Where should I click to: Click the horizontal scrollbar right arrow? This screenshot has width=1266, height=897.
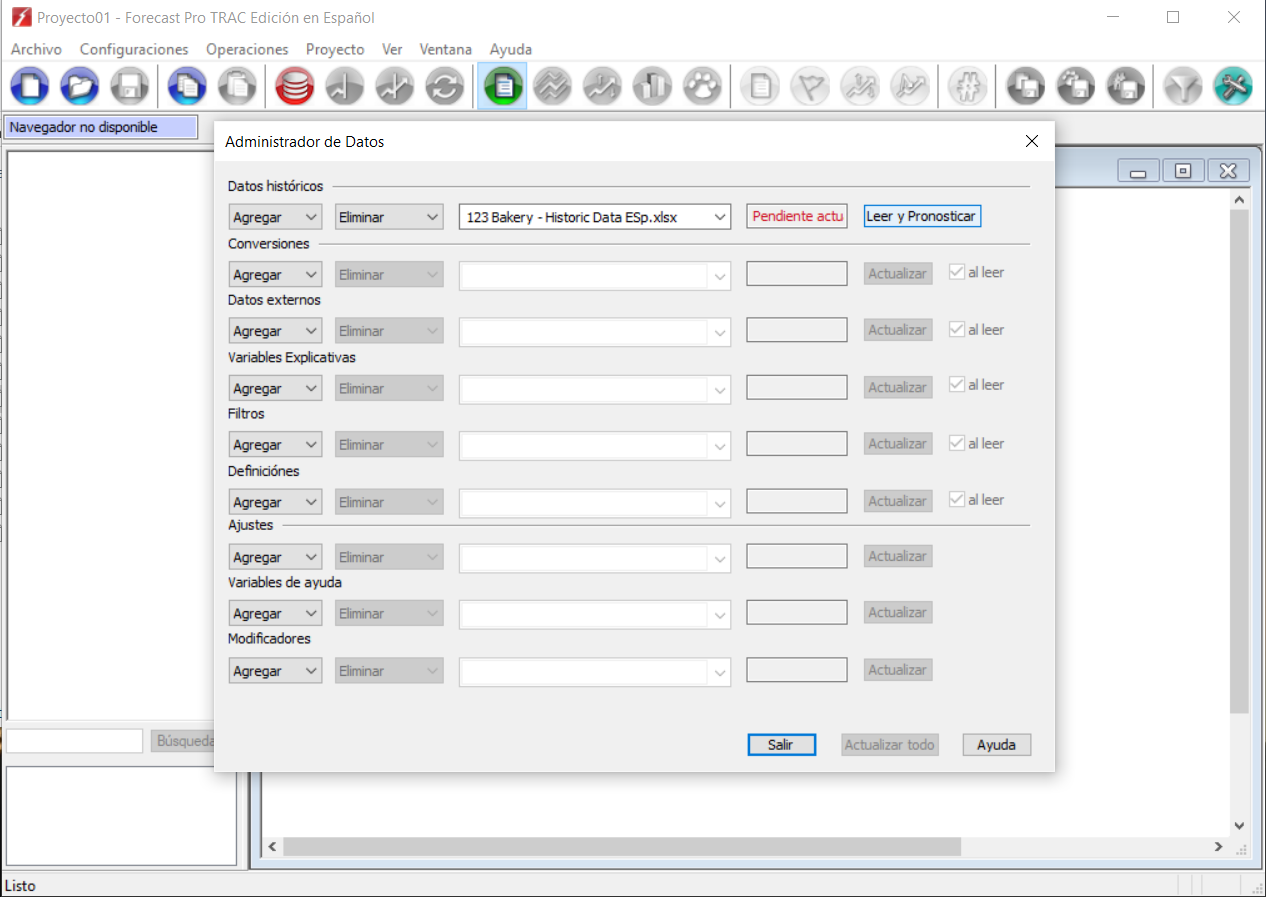coord(1218,847)
